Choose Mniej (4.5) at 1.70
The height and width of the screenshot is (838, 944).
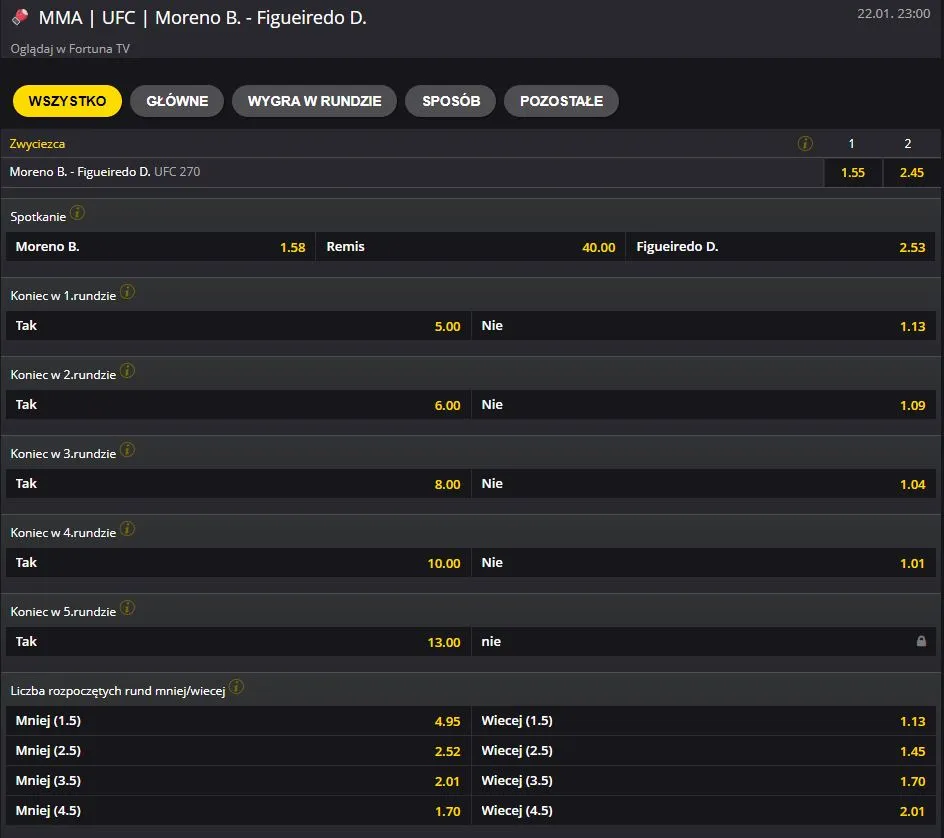point(238,811)
